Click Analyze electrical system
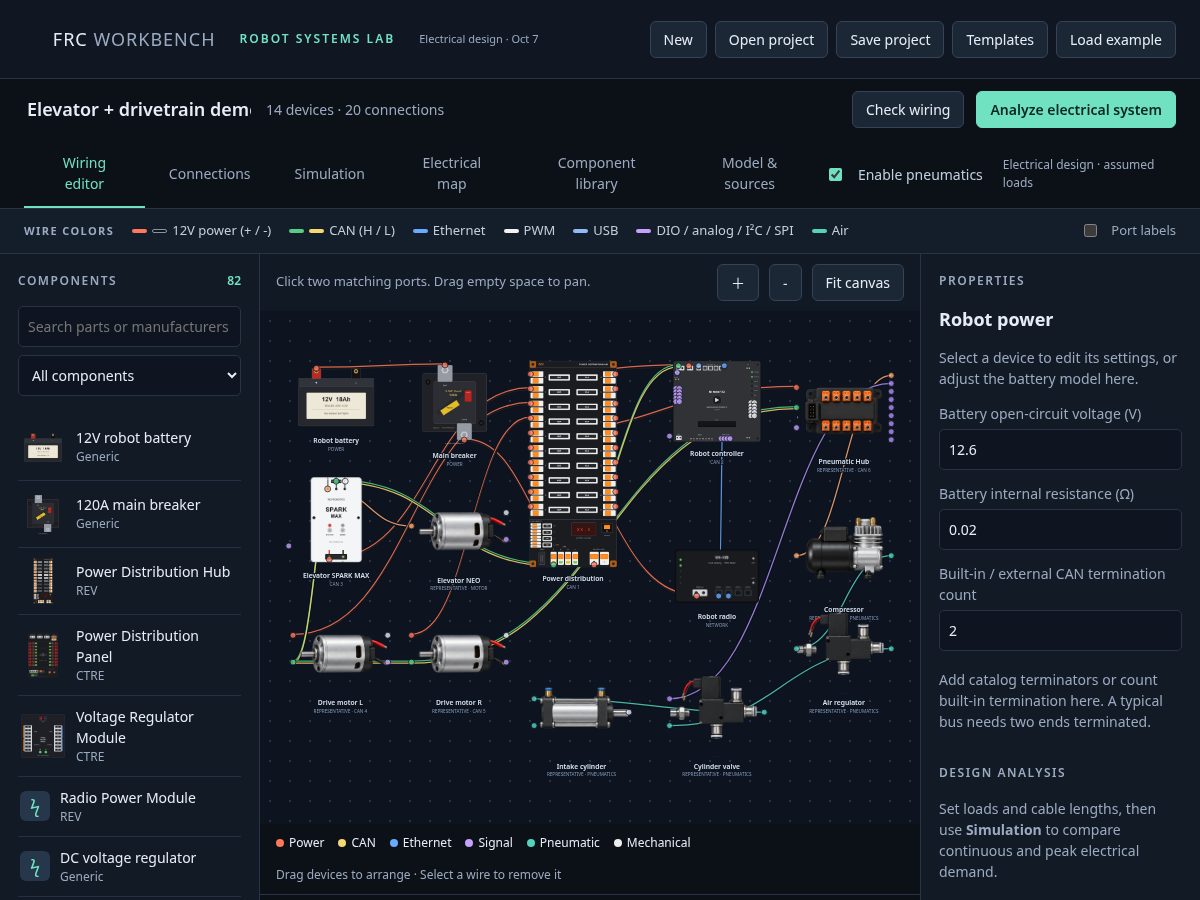 (x=1076, y=110)
